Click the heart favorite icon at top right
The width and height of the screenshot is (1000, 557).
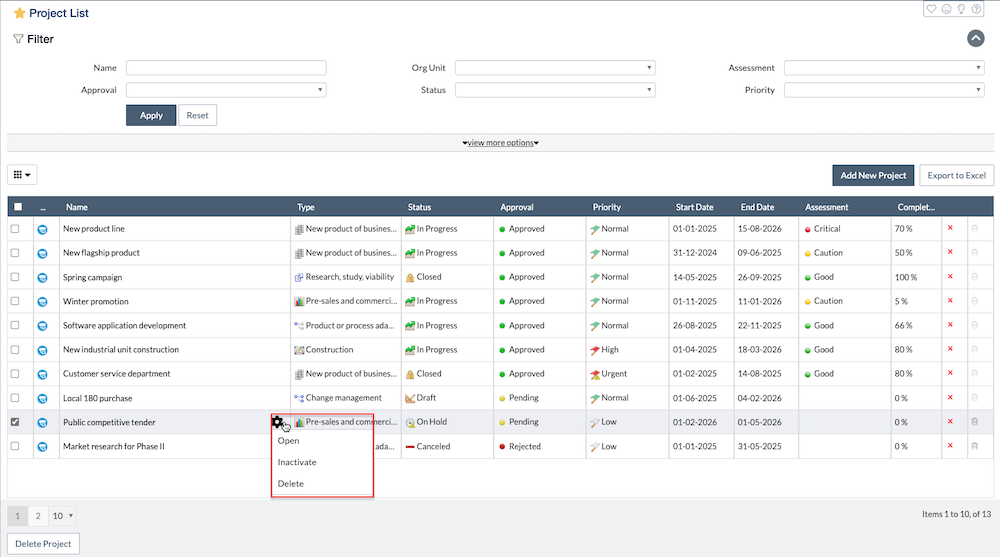[931, 9]
